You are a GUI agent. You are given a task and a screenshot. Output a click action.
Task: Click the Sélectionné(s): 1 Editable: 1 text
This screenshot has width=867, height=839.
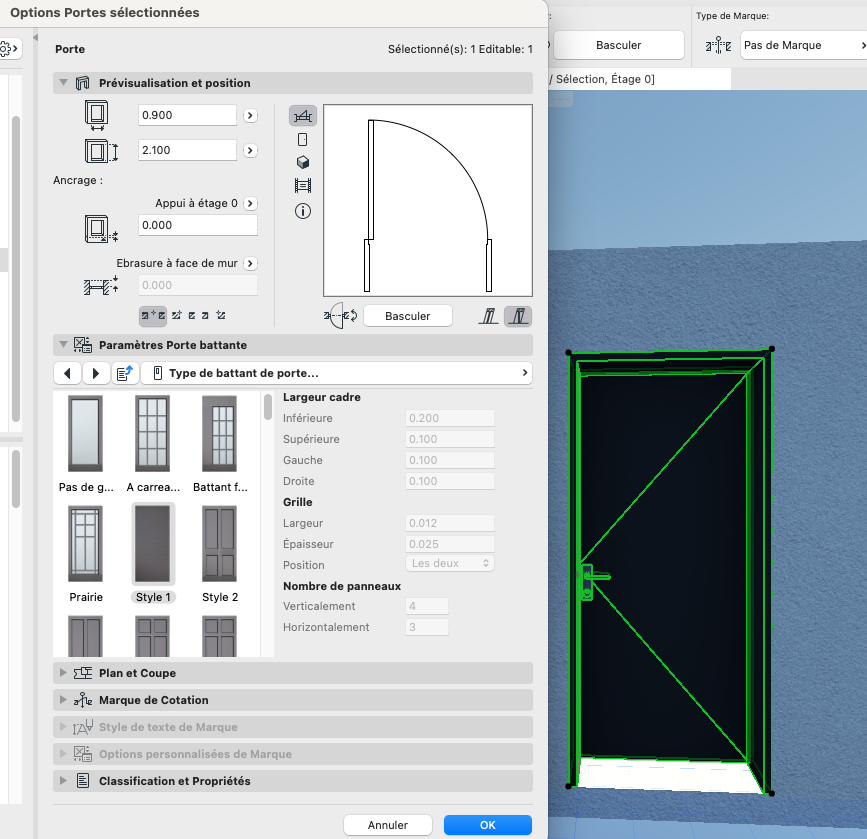pyautogui.click(x=460, y=49)
